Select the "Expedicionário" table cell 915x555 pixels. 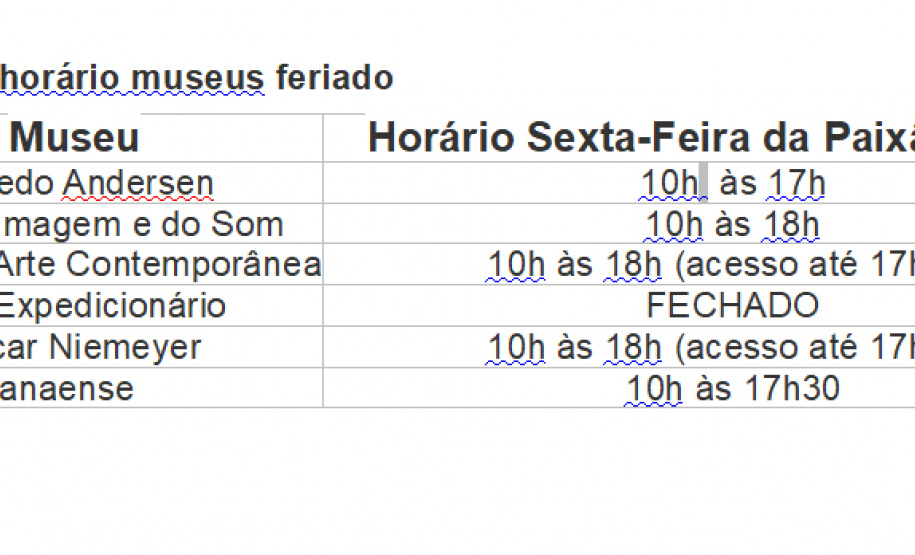tap(112, 306)
